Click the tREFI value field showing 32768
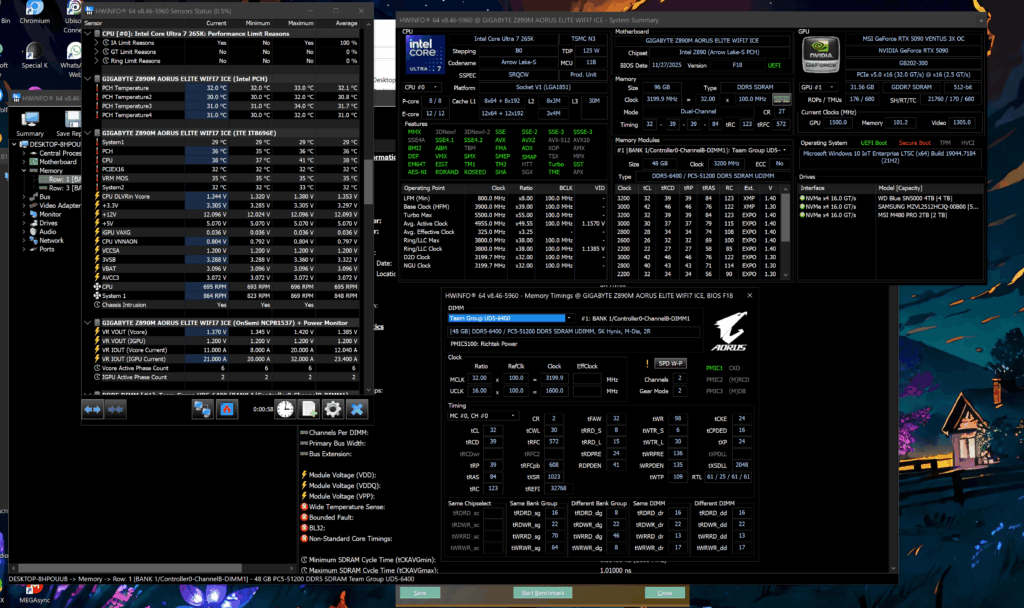This screenshot has height=608, width=1024. (x=558, y=488)
